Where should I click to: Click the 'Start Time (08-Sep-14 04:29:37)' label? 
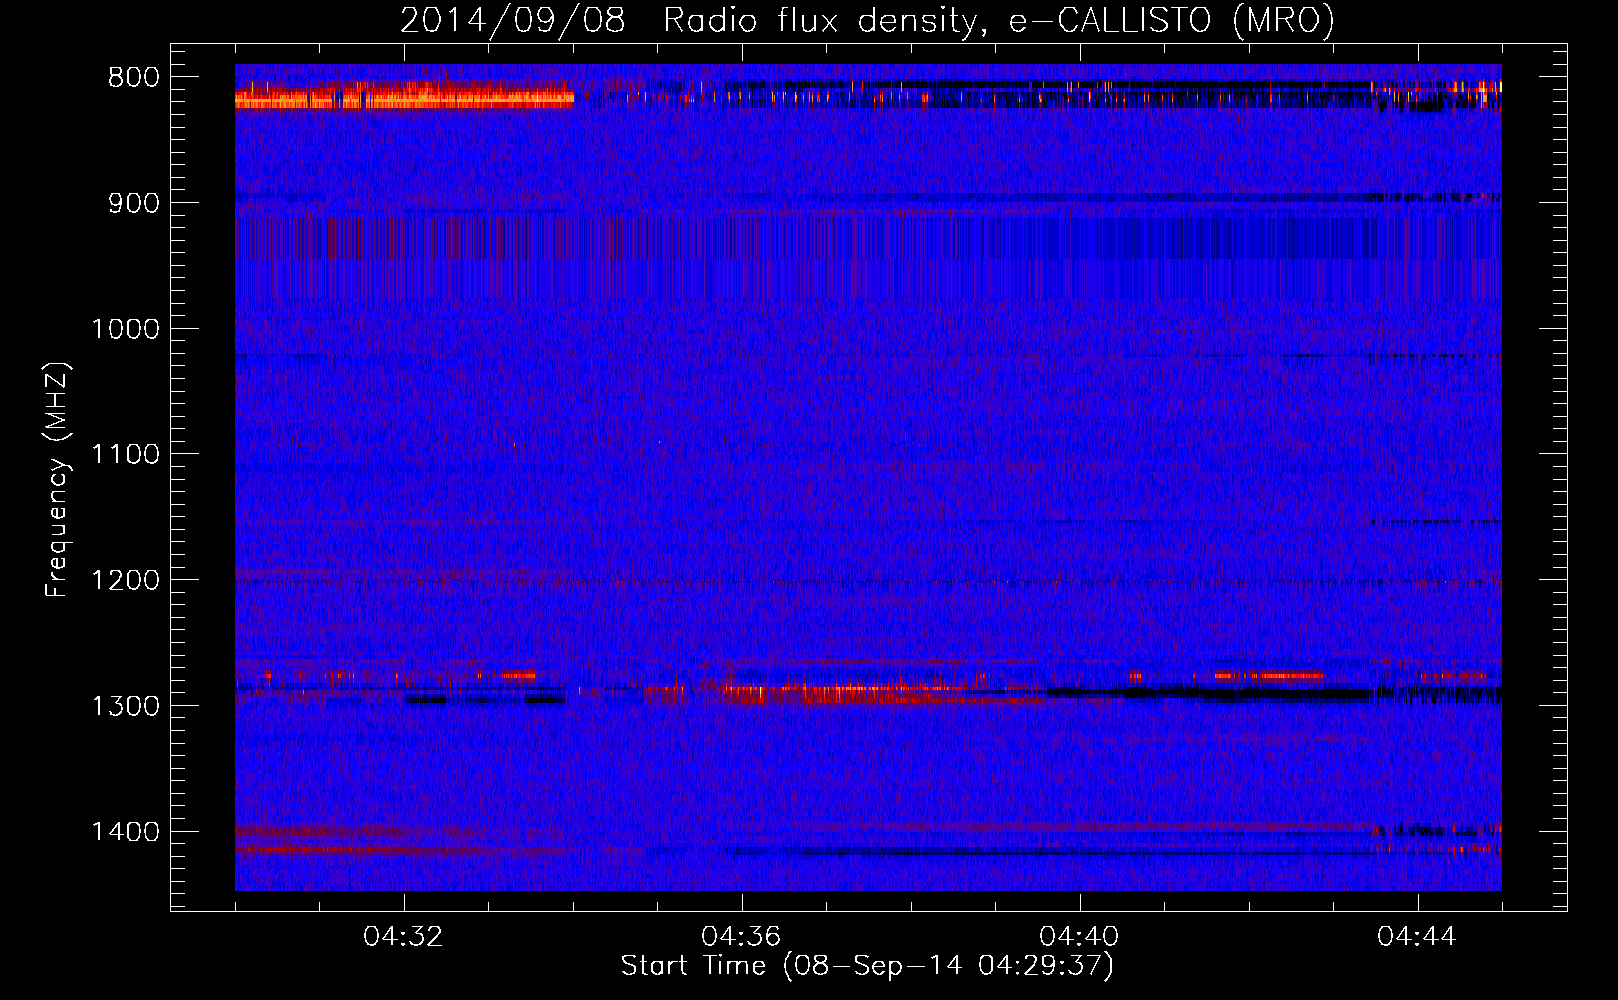pos(866,966)
